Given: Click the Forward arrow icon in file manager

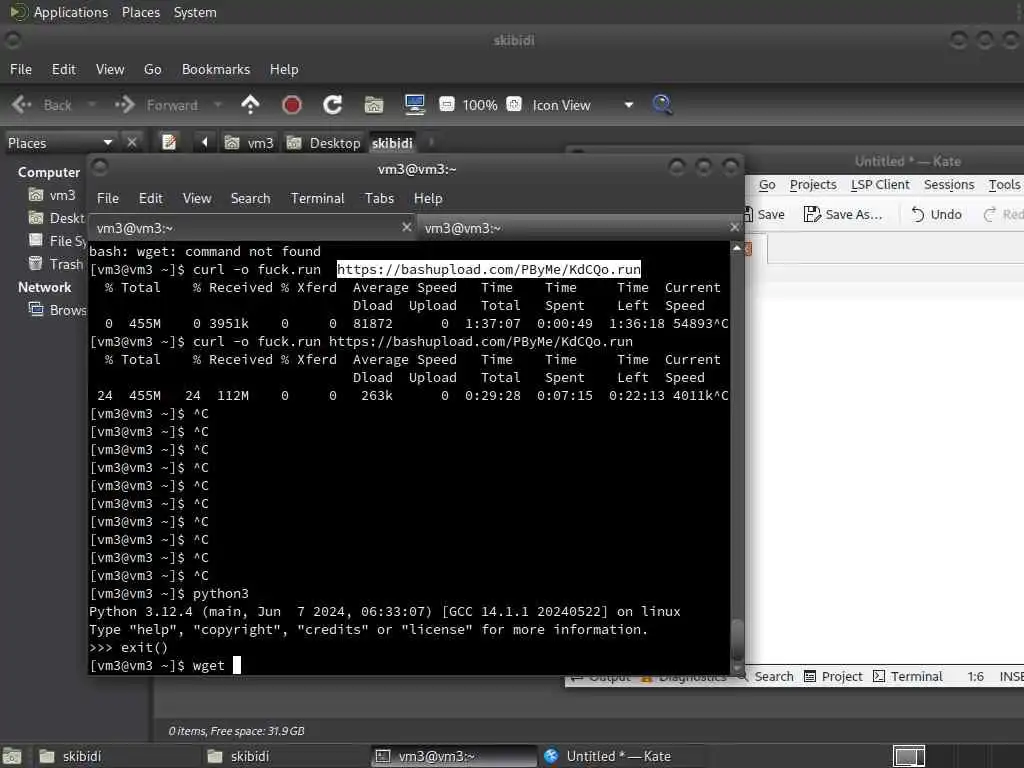Looking at the screenshot, I should click(x=124, y=104).
